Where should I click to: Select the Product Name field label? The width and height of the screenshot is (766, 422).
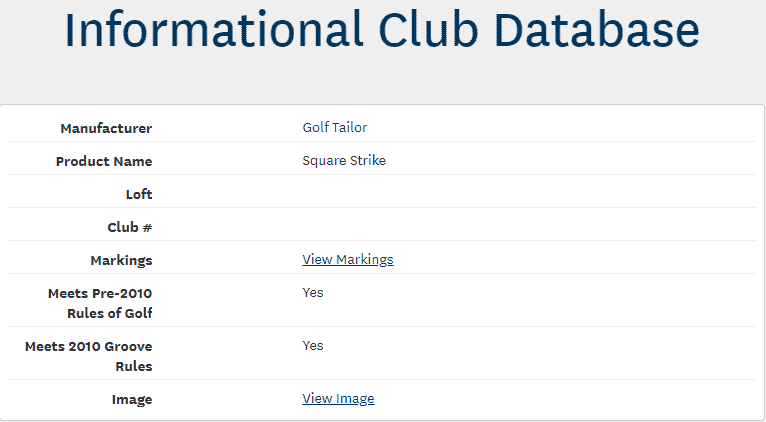(104, 161)
